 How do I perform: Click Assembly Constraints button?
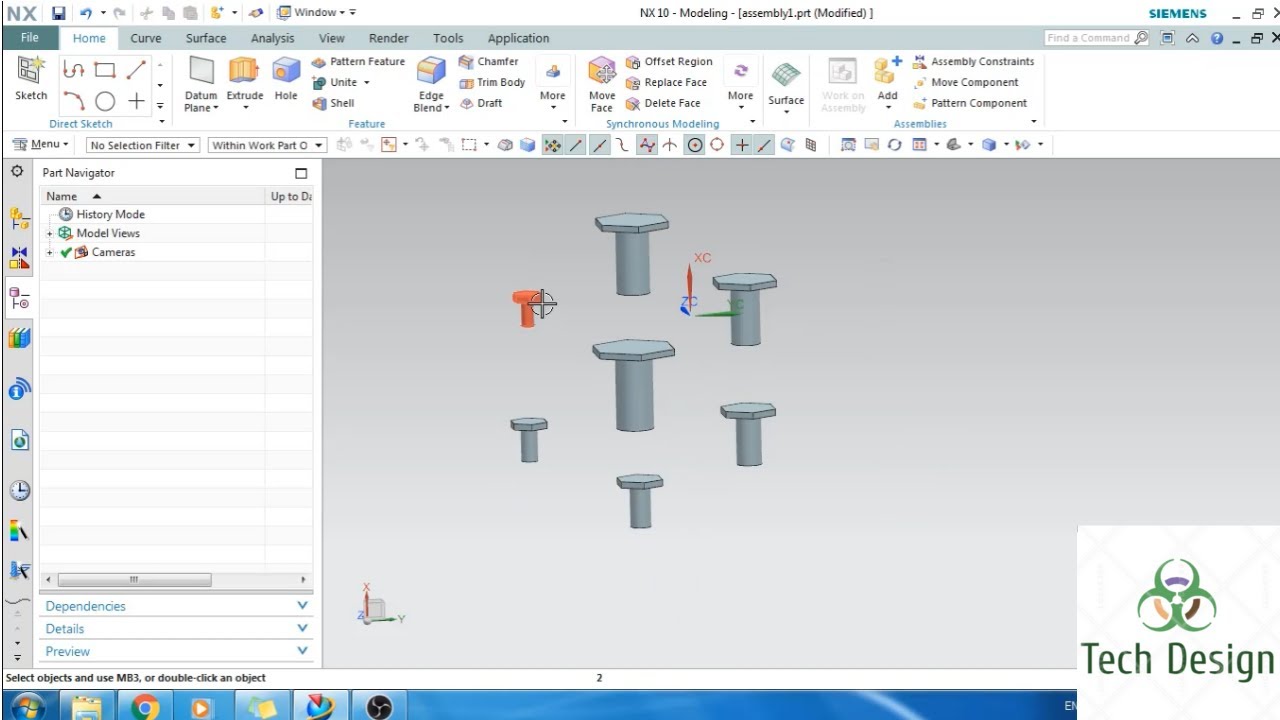(973, 61)
